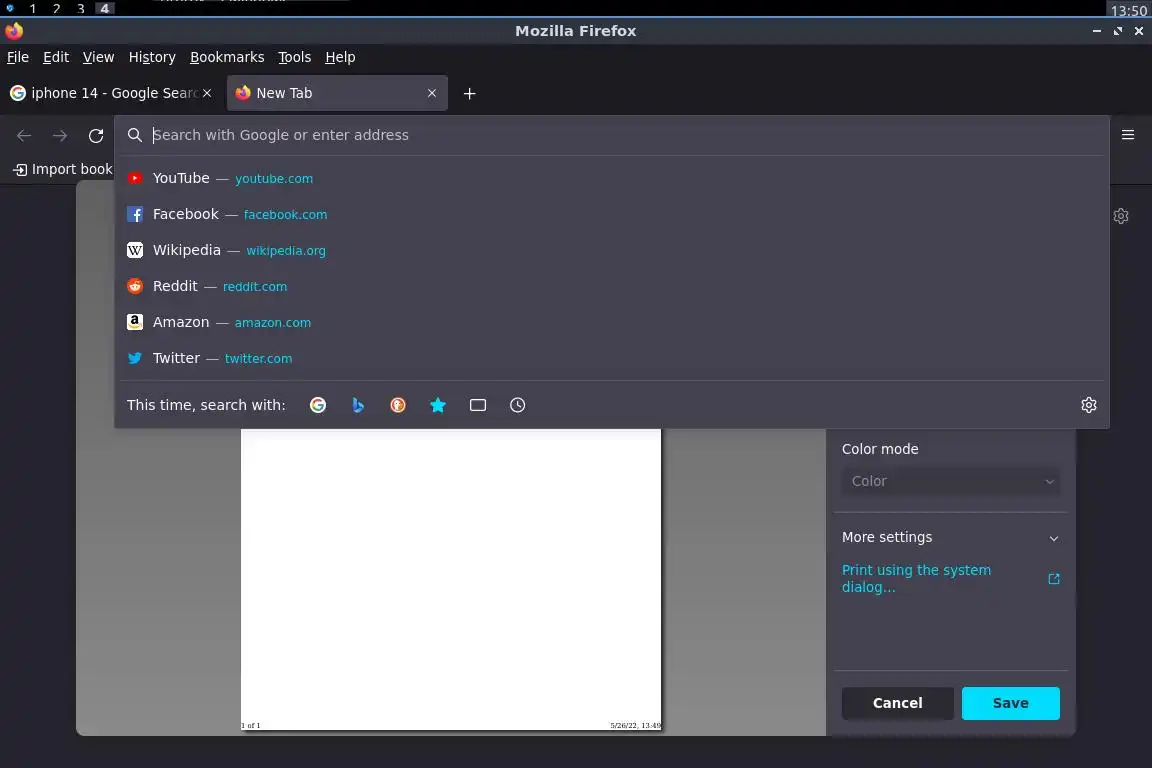Open the Tools menu

point(295,57)
